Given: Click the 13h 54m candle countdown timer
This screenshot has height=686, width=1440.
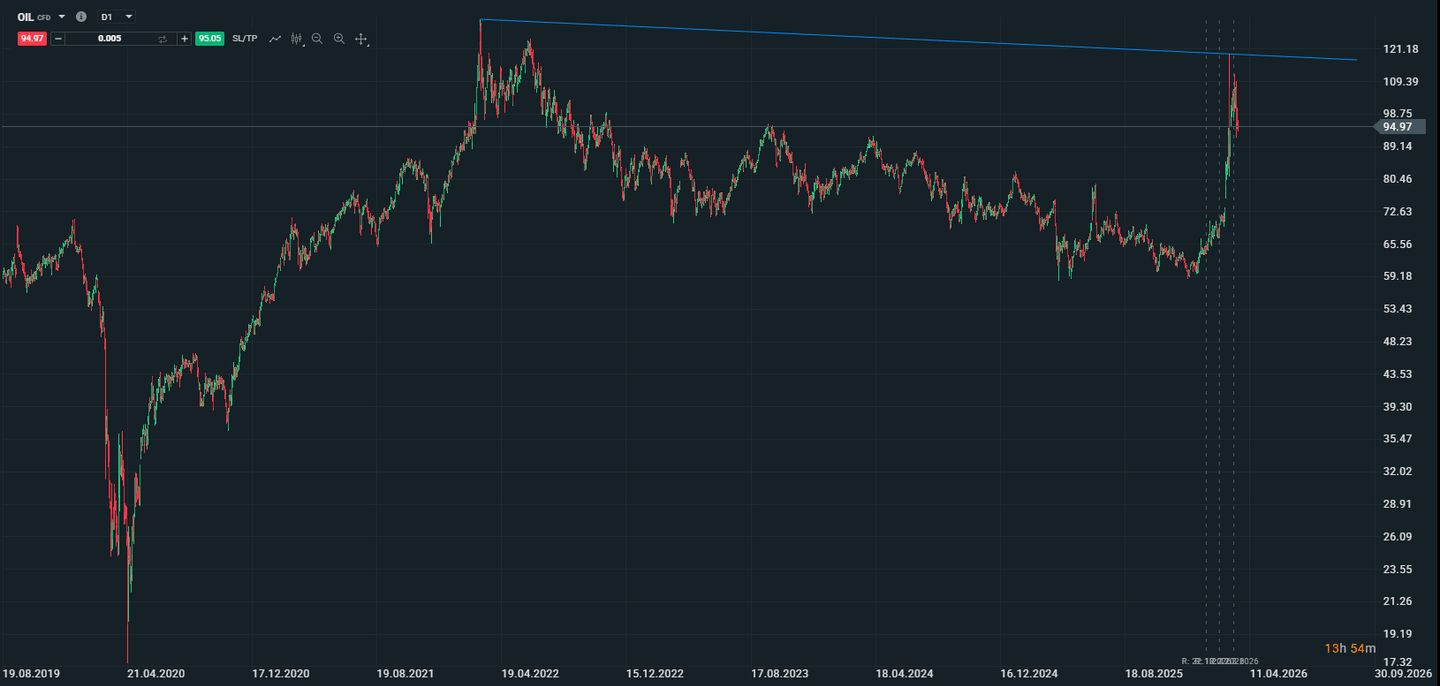Looking at the screenshot, I should pos(1350,649).
